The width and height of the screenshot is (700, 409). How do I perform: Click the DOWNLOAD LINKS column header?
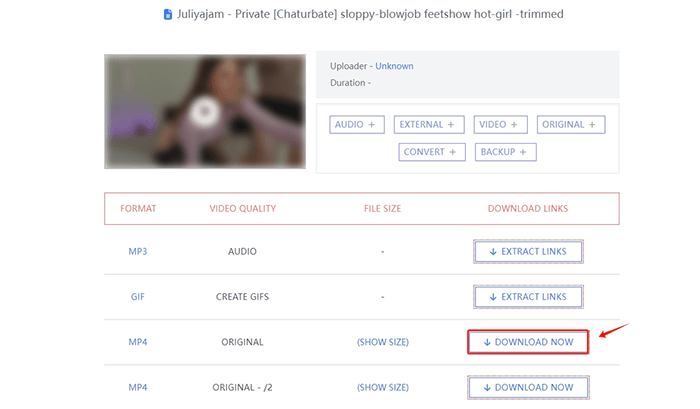point(527,209)
